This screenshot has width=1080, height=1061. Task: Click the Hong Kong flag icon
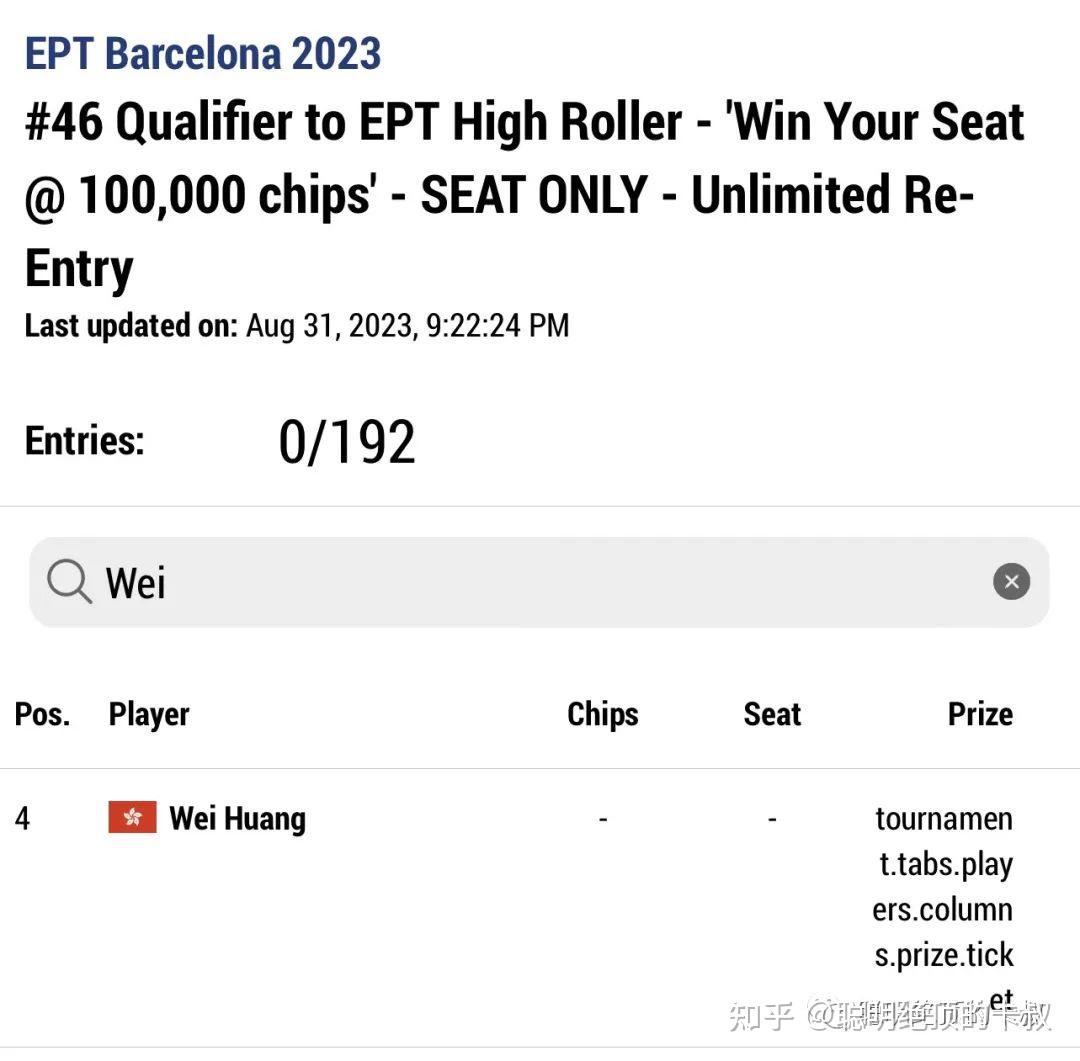click(x=132, y=818)
